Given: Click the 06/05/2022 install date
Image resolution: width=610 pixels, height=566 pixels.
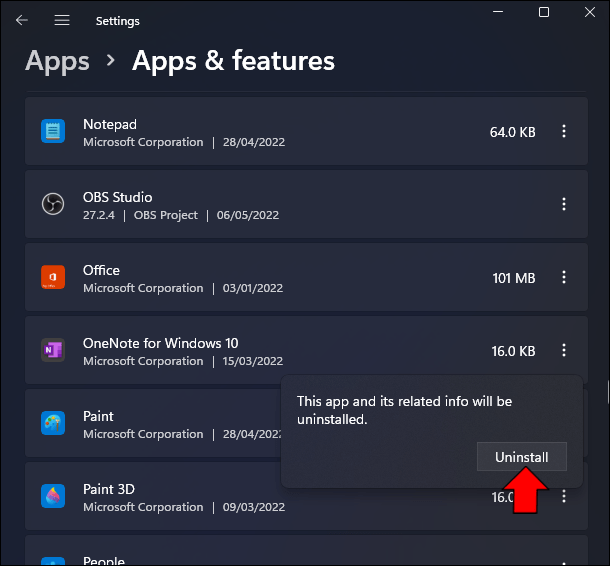Looking at the screenshot, I should pos(248,215).
